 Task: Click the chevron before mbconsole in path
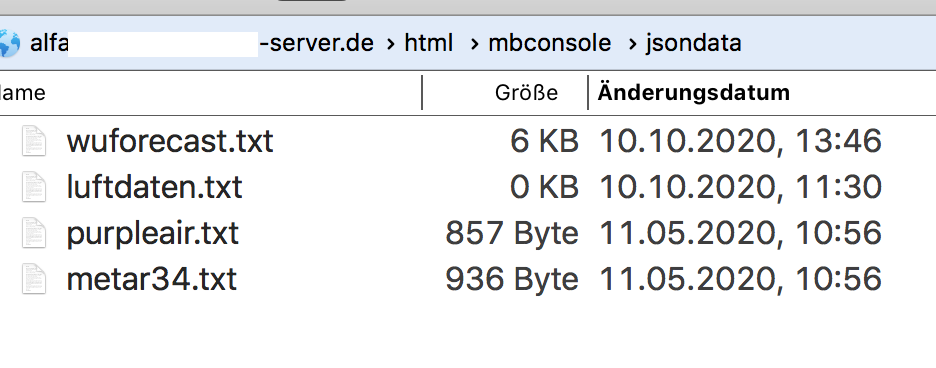pyautogui.click(x=475, y=44)
